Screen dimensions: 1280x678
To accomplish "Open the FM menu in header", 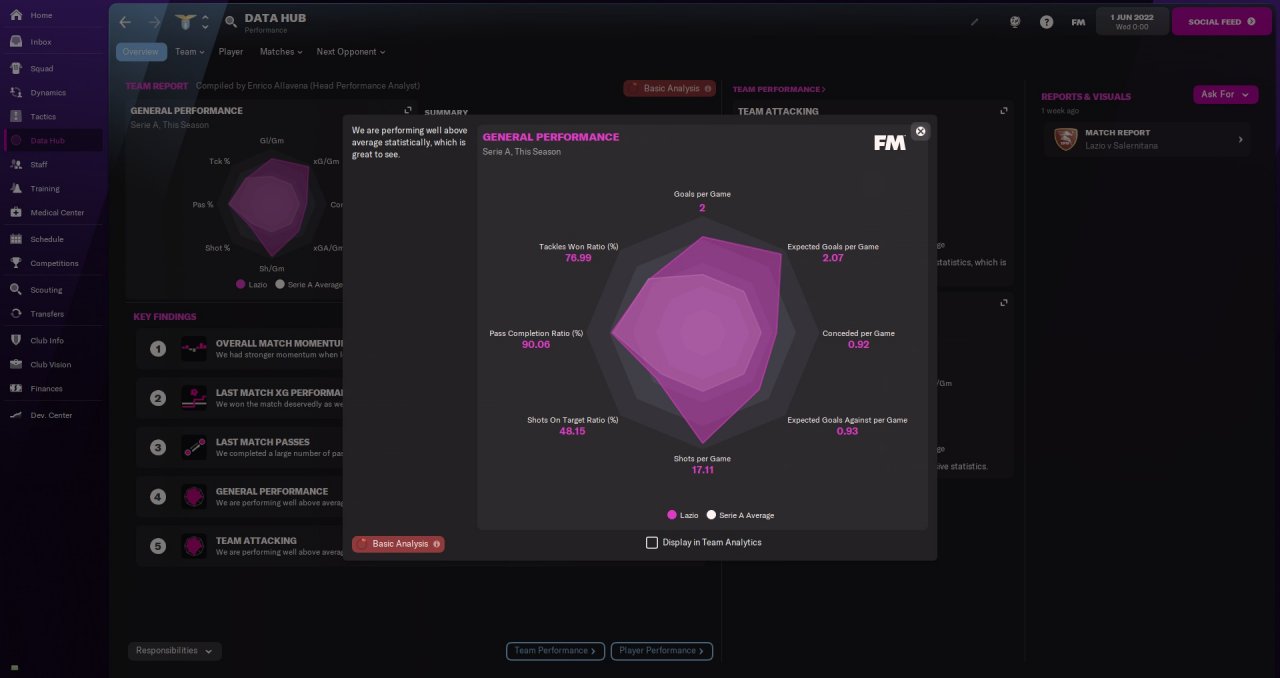I will click(x=1078, y=22).
